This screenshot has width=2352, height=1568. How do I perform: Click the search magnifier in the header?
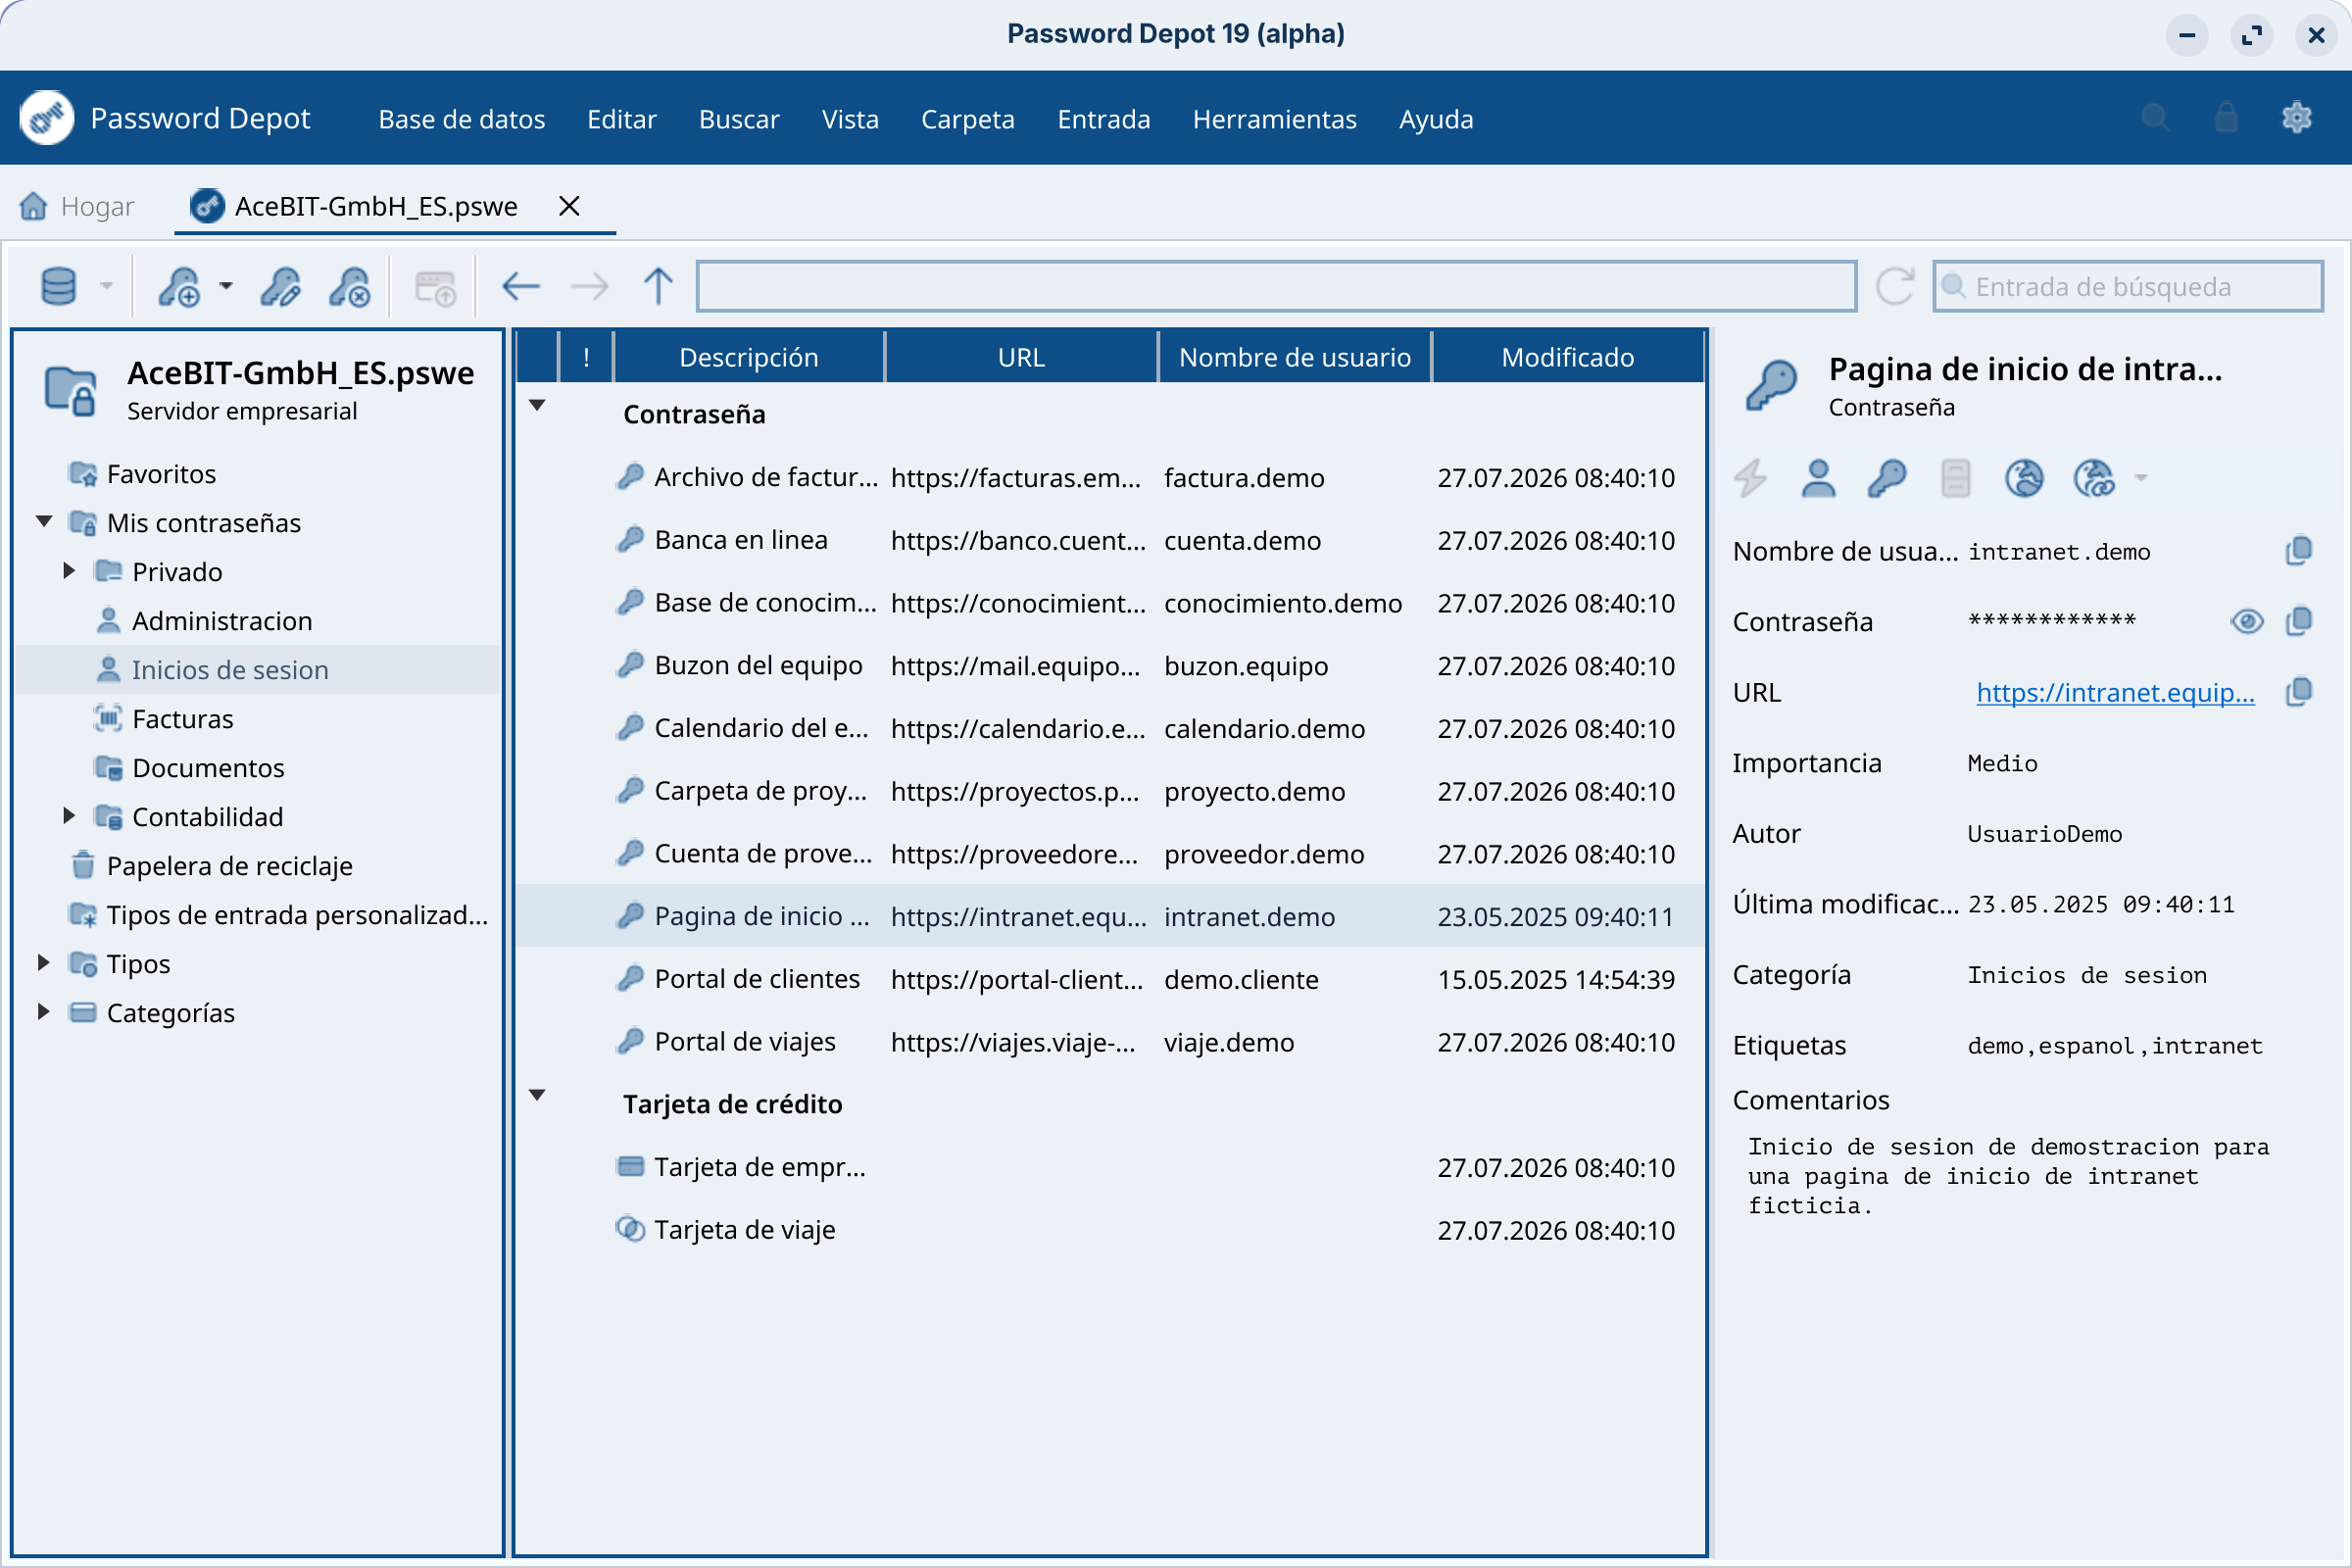click(x=2156, y=118)
